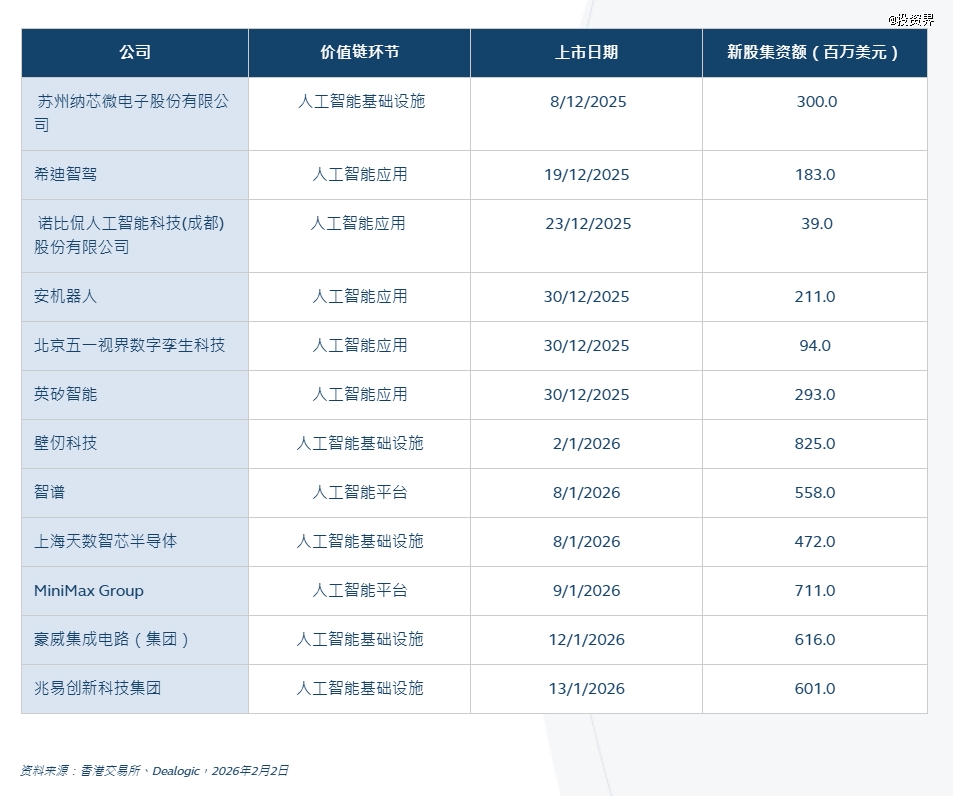Click the 诺比侃人工智能科技 company cell
The image size is (953, 796).
130,235
